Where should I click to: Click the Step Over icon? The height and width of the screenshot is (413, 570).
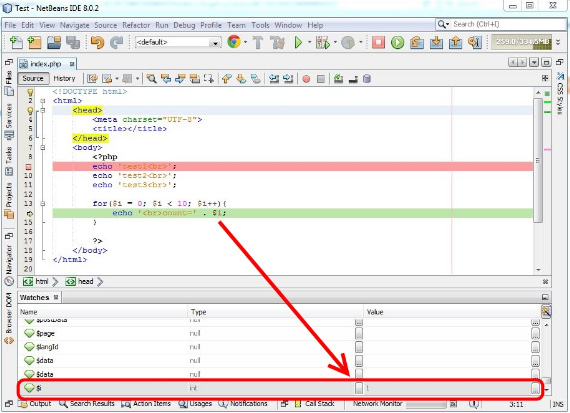coord(417,43)
